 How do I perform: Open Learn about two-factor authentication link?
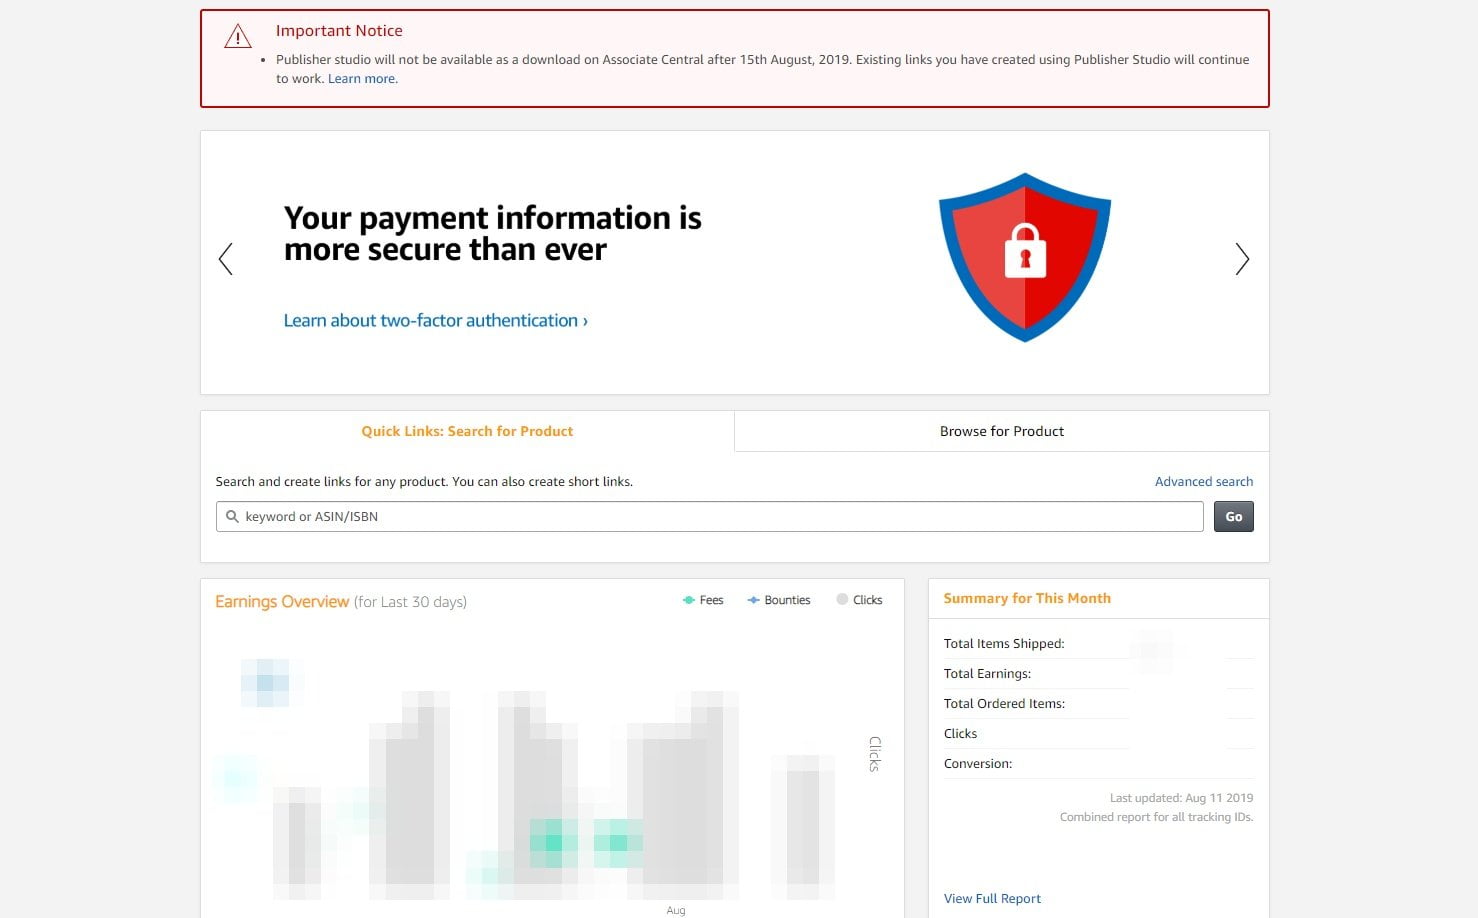click(435, 320)
